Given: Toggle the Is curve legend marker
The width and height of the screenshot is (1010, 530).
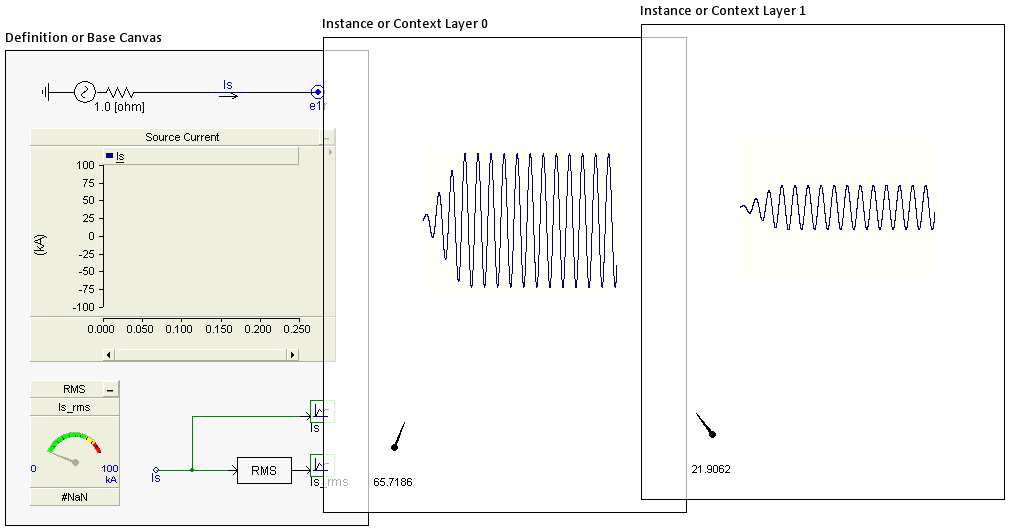Looking at the screenshot, I should pyautogui.click(x=110, y=156).
